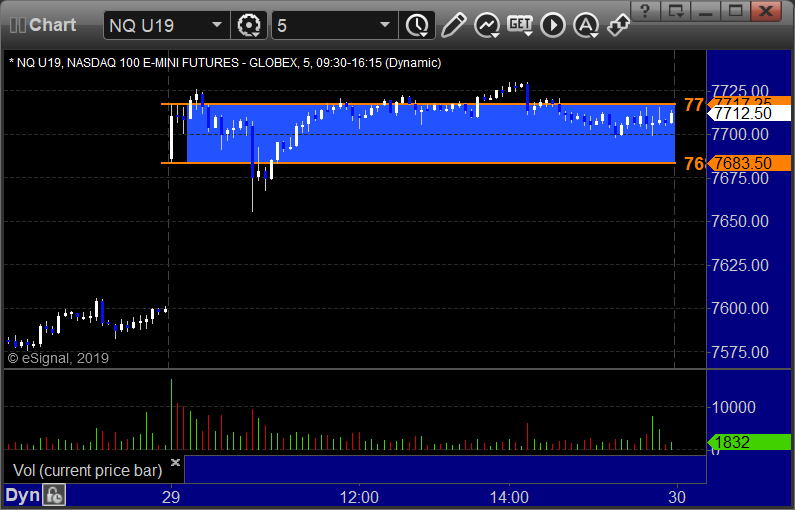Viewport: 795px width, 510px height.
Task: Close the Chart window
Action: pyautogui.click(x=766, y=11)
